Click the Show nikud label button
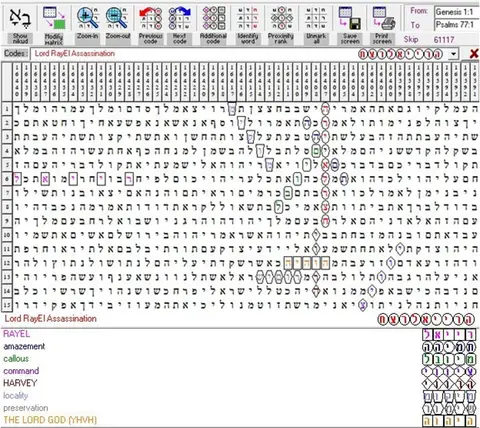The width and height of the screenshot is (480, 428). click(x=20, y=39)
